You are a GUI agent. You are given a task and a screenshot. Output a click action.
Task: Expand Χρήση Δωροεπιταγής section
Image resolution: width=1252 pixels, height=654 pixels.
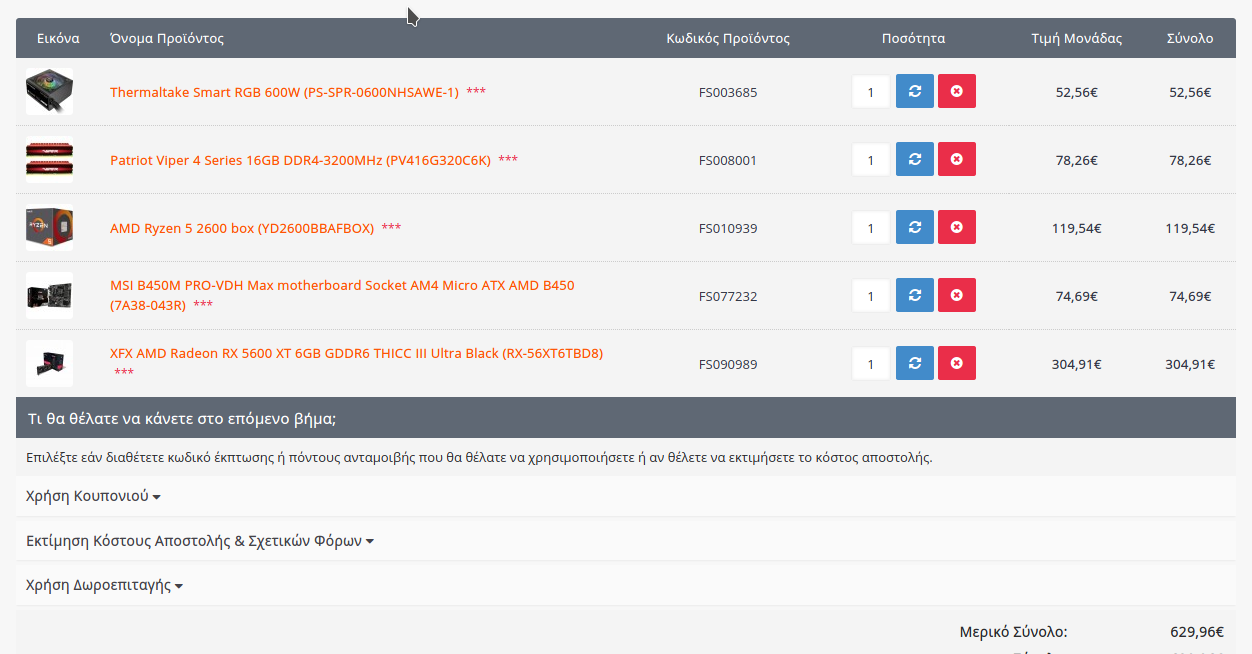[x=104, y=586]
